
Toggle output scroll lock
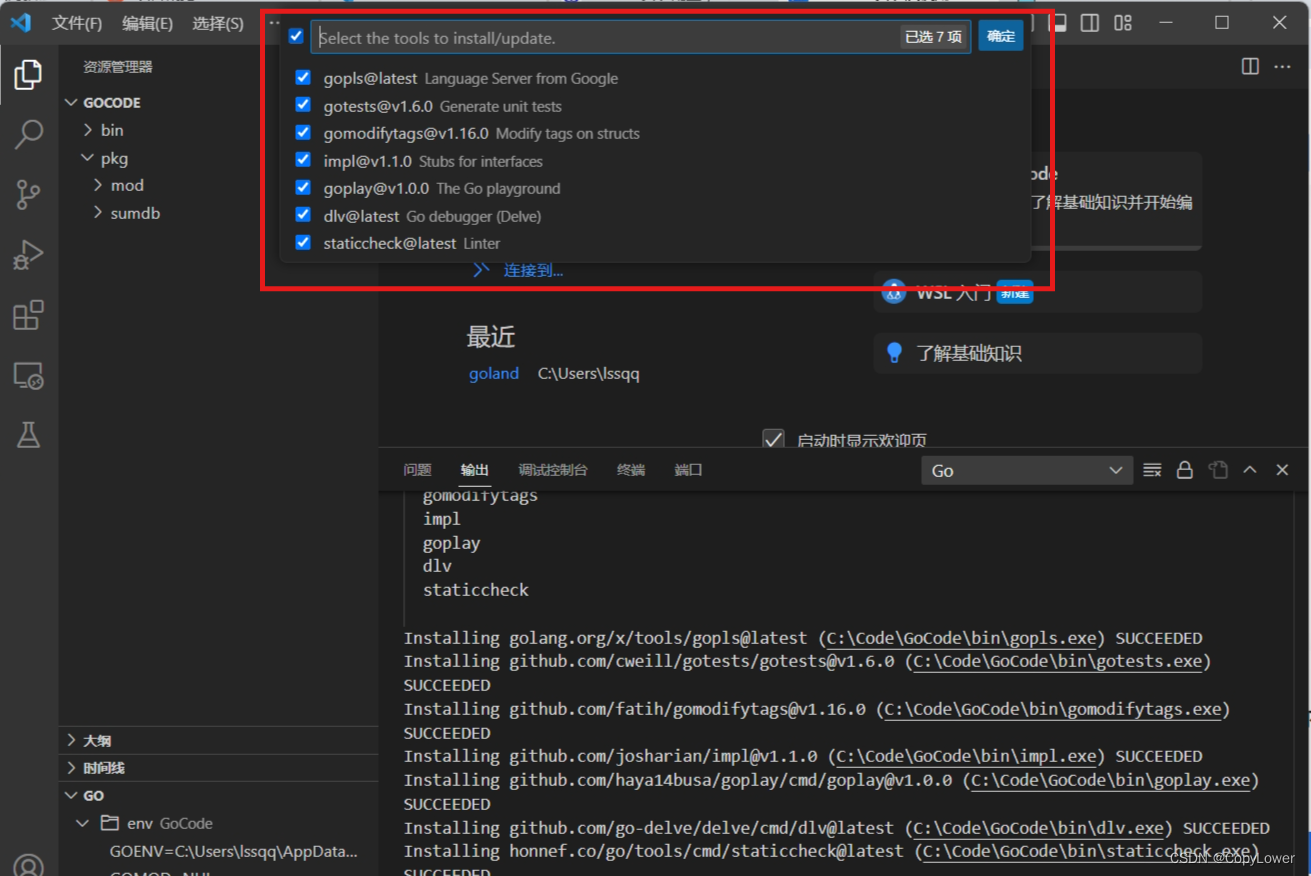click(x=1185, y=470)
